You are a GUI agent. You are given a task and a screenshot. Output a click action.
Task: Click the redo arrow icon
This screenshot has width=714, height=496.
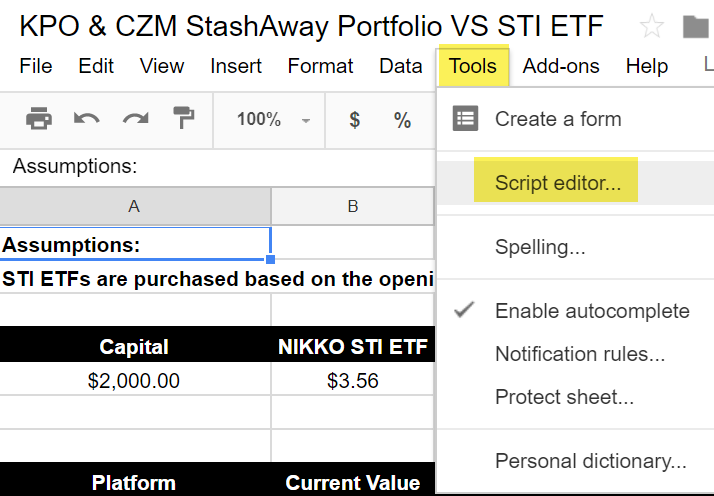coord(136,119)
